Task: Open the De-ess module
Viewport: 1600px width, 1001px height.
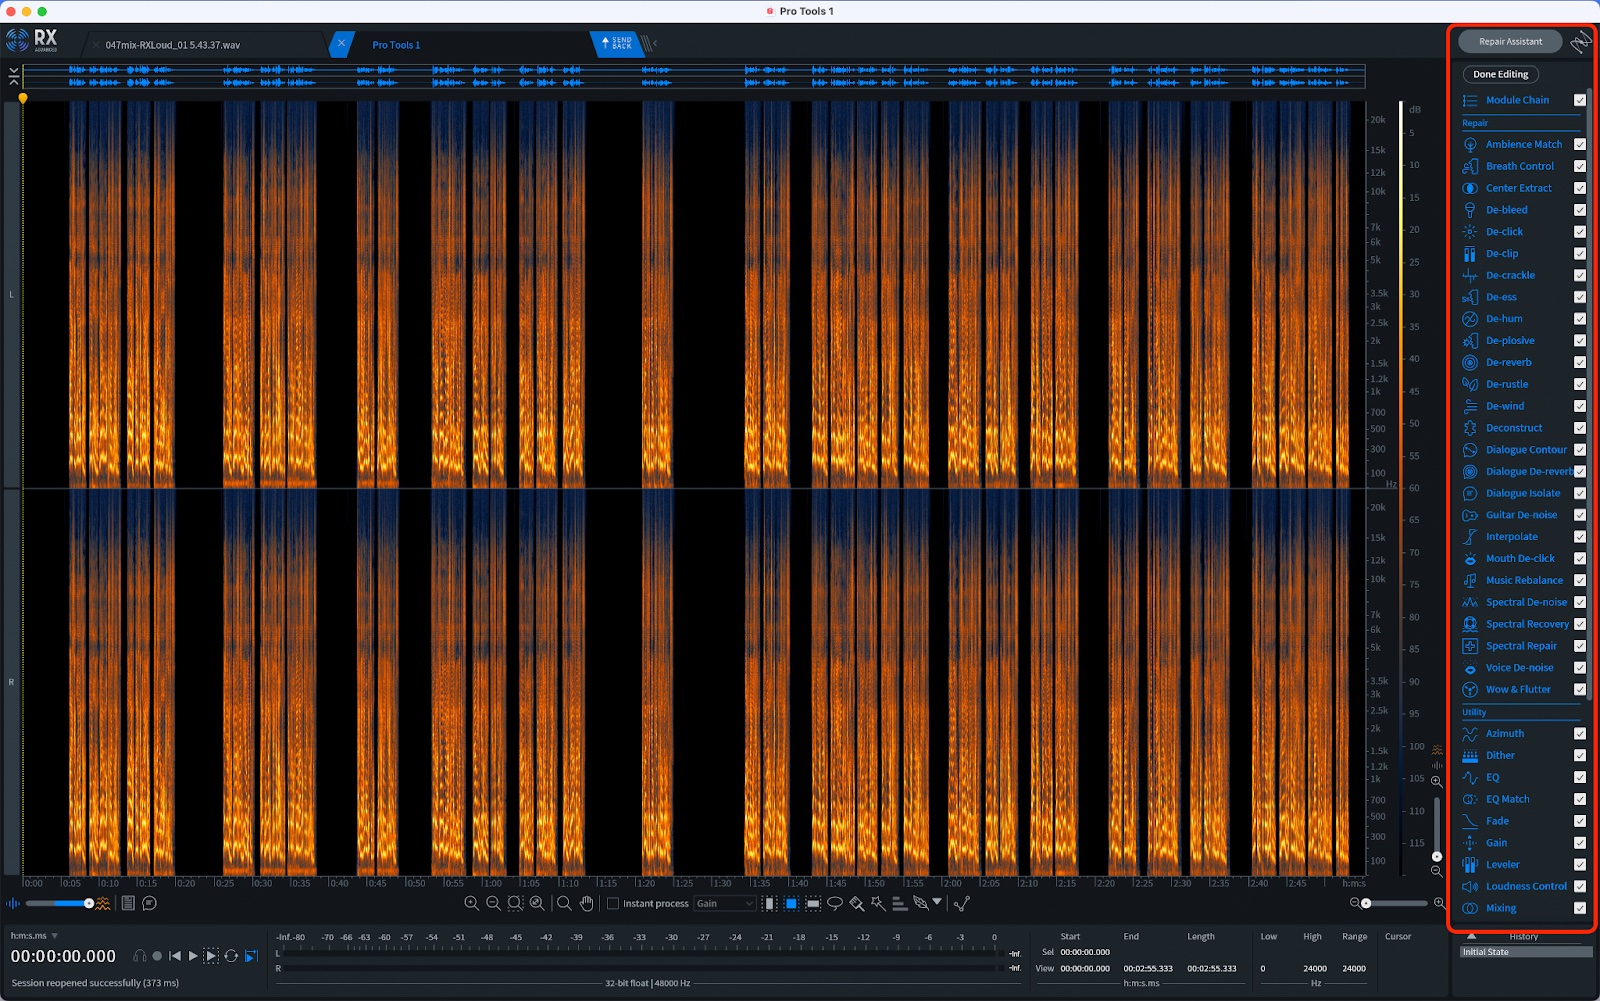Action: tap(1501, 297)
